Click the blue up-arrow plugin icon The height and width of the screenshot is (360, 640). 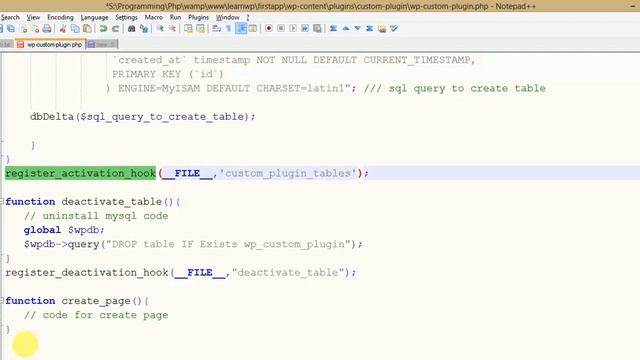345,29
